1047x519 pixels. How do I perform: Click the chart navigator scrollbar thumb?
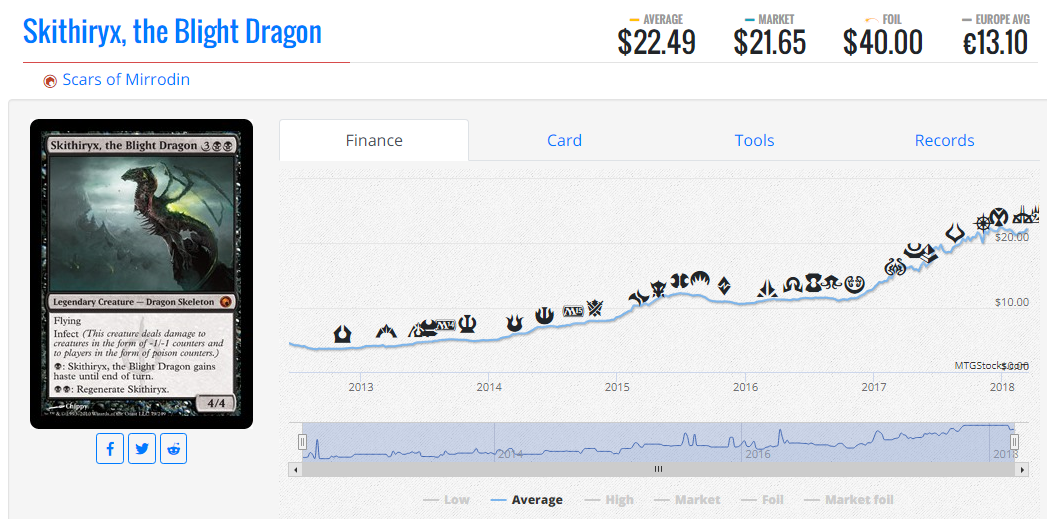[658, 470]
